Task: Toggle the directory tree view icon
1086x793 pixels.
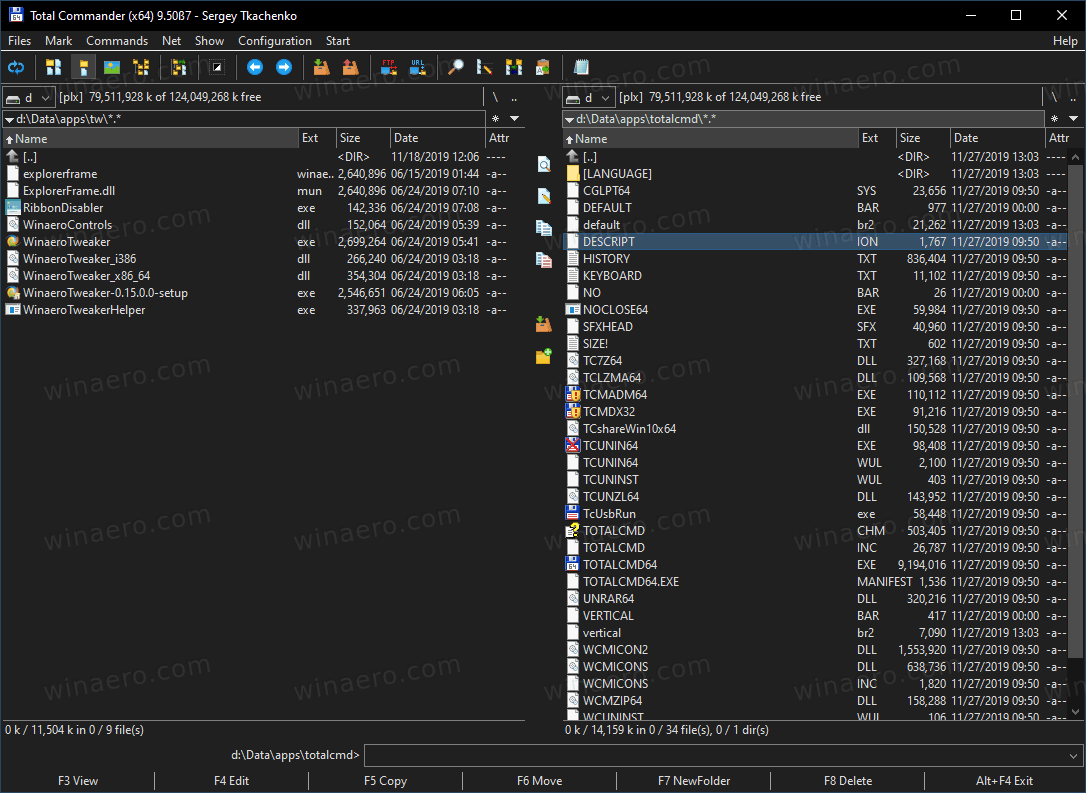Action: pos(141,67)
